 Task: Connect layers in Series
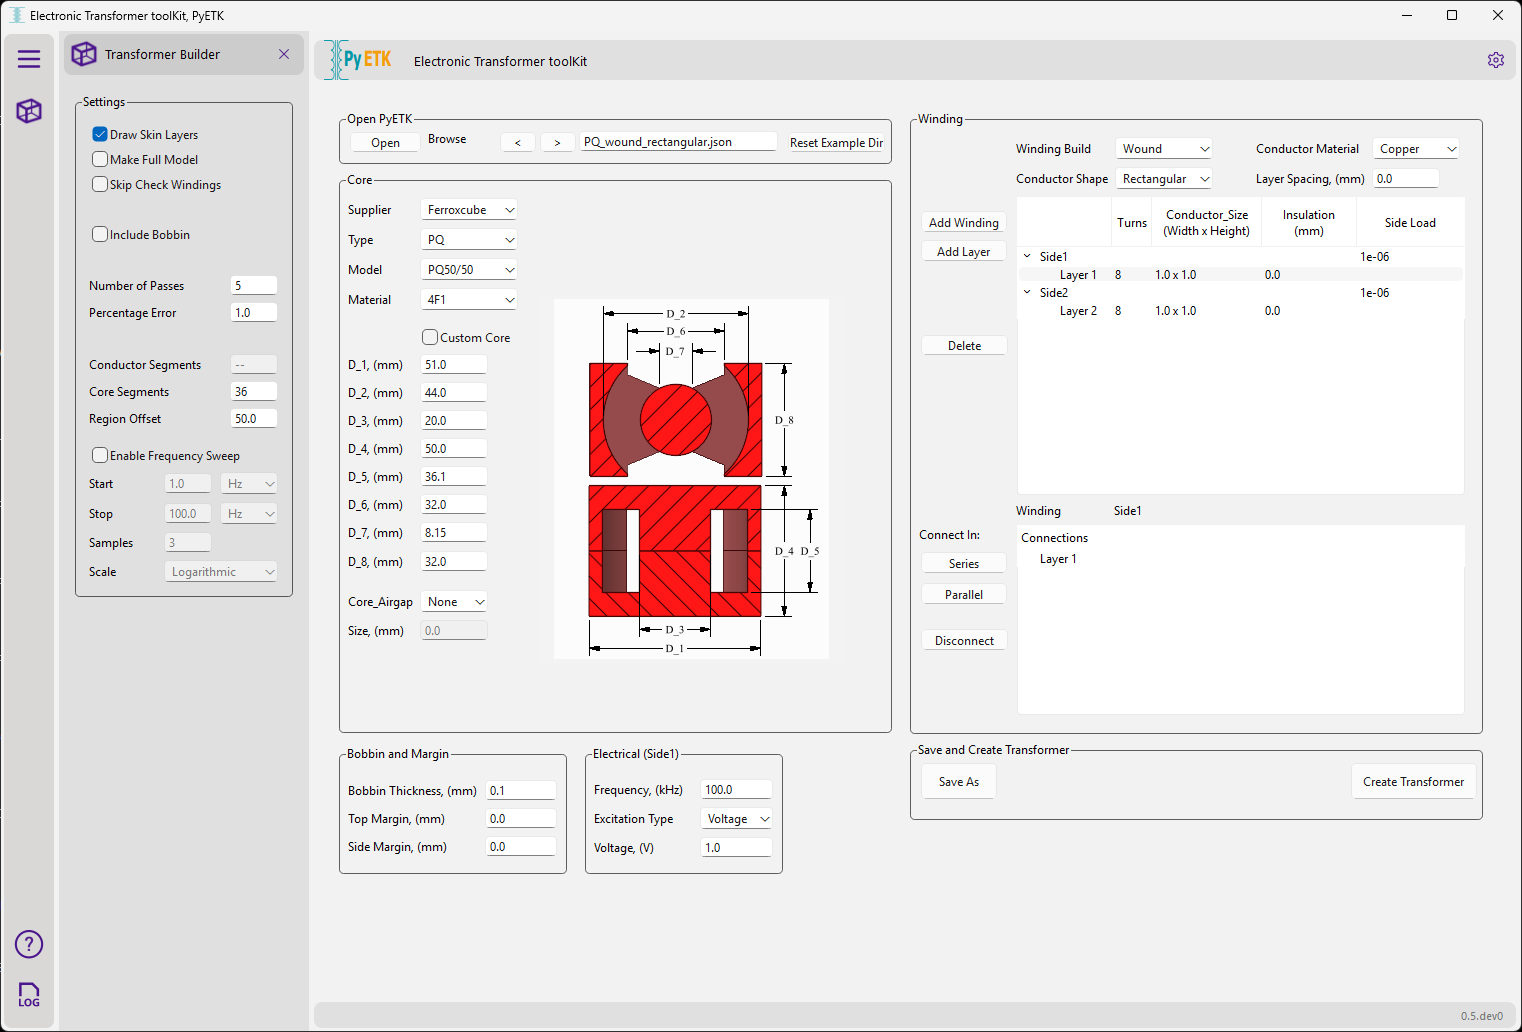point(964,564)
